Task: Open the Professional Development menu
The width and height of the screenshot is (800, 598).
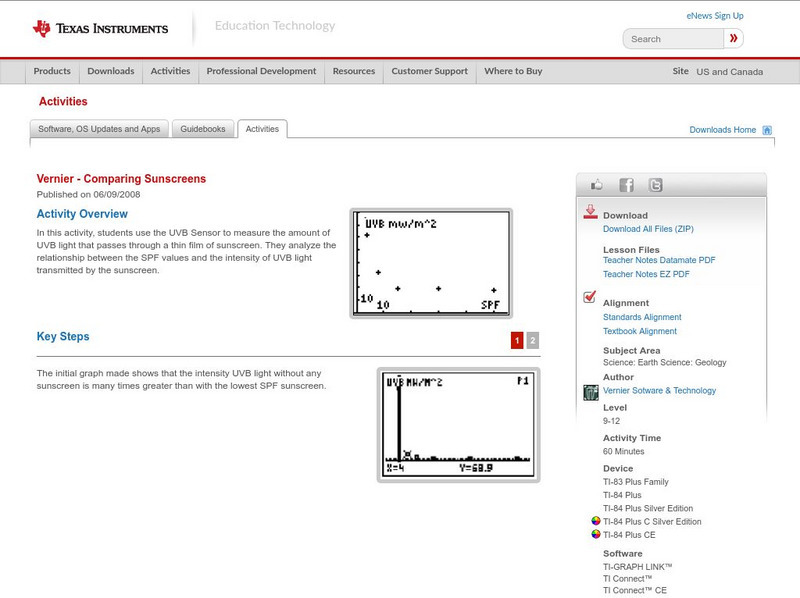Action: point(261,71)
